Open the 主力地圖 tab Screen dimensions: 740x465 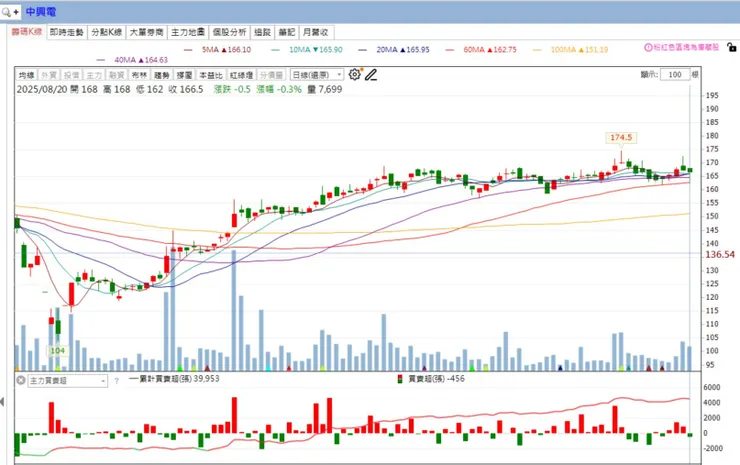(188, 32)
